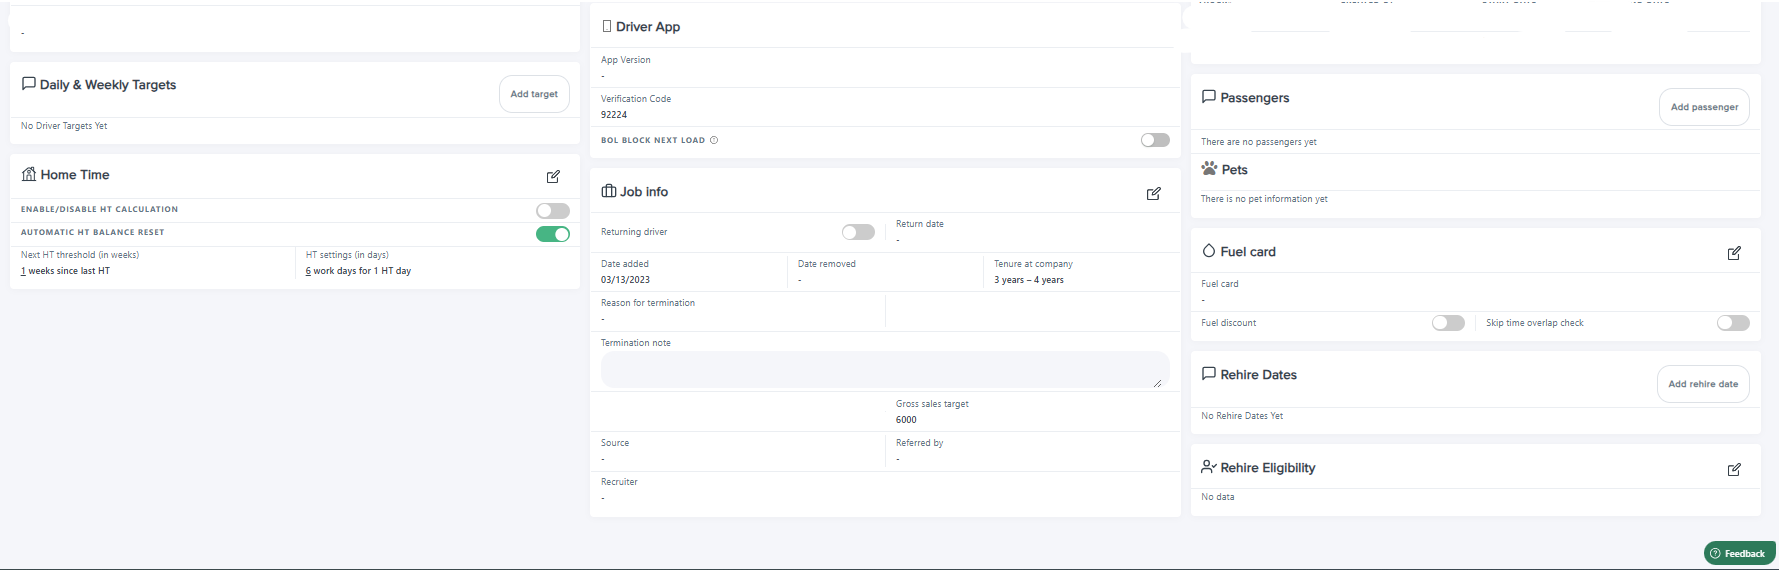Click 'There is no pet information yet'

click(1264, 199)
